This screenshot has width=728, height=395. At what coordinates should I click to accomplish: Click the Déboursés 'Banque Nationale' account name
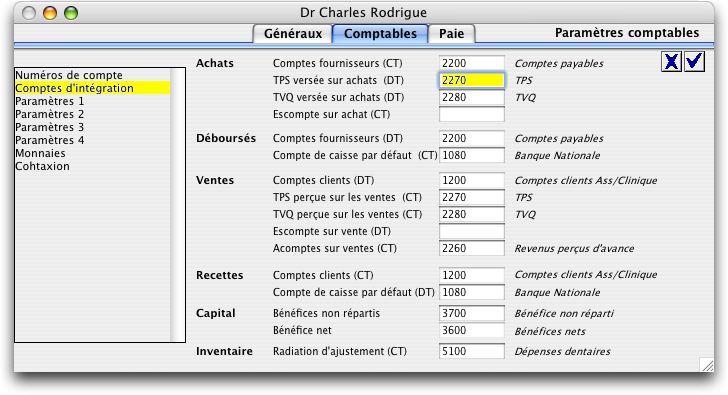[557, 155]
